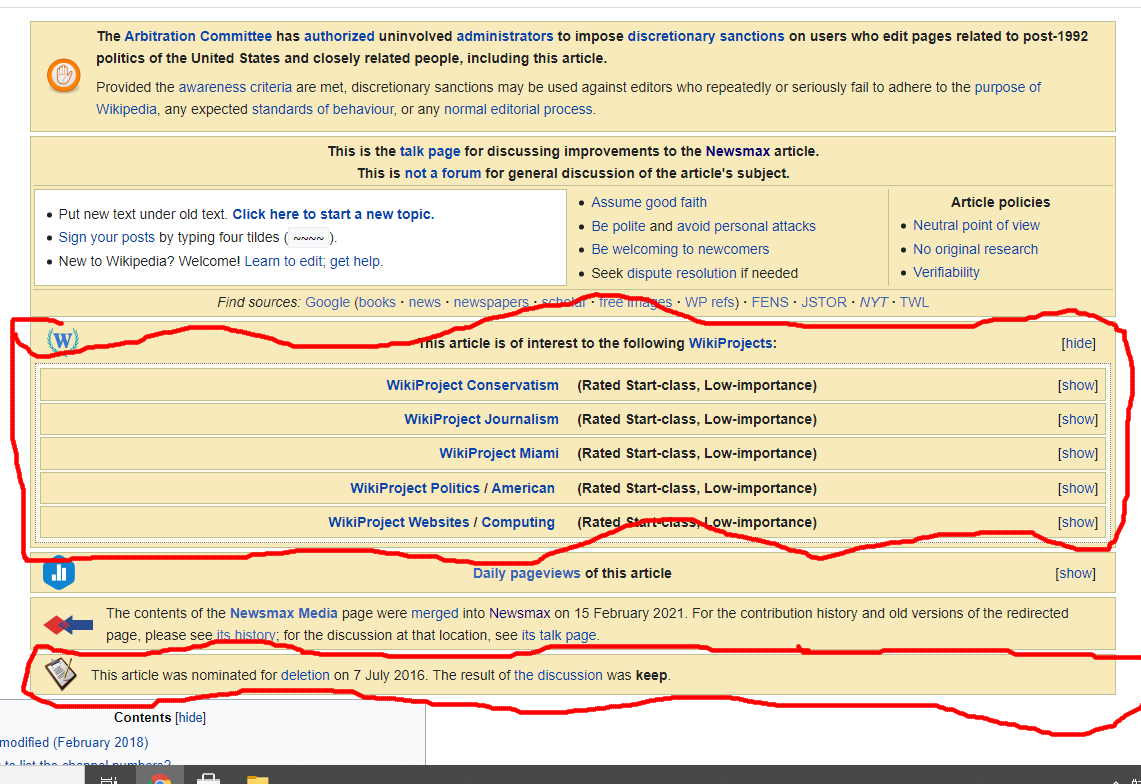Open the WikiProjects link in banner header
This screenshot has height=784, width=1141.
[731, 343]
